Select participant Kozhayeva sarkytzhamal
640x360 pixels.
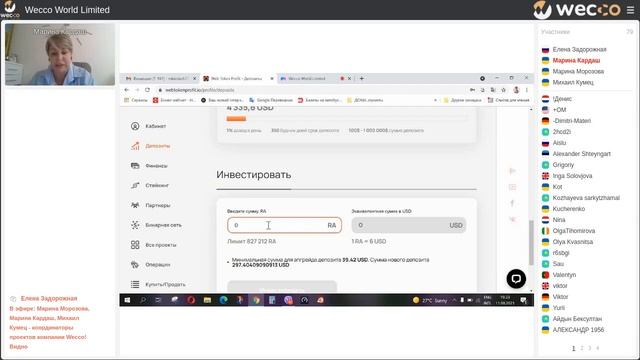click(x=586, y=198)
